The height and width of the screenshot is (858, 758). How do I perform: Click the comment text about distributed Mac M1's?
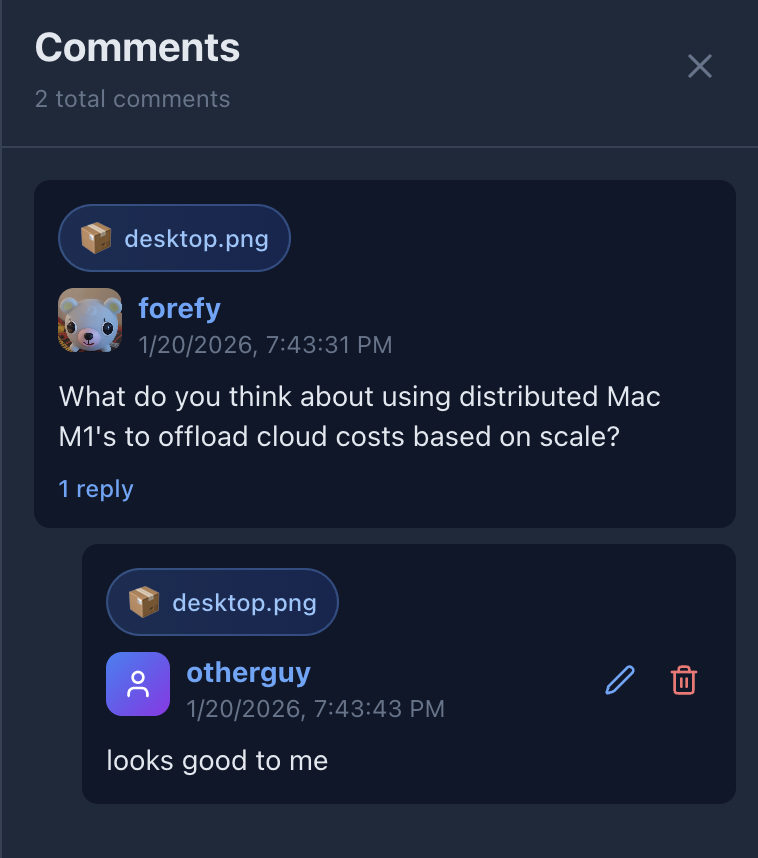coord(360,416)
